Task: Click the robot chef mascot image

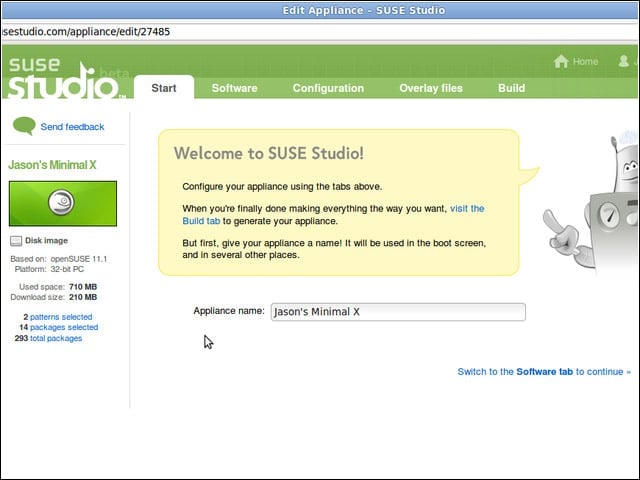Action: pos(591,204)
